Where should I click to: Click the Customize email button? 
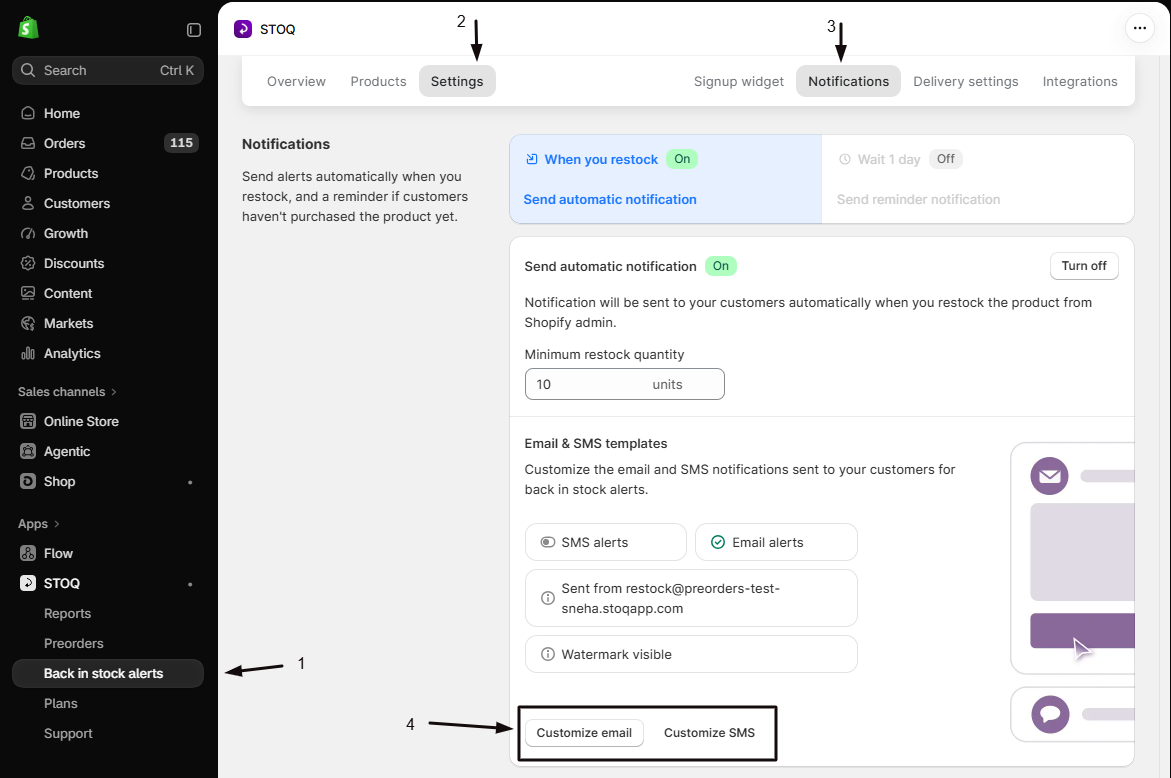click(x=584, y=732)
